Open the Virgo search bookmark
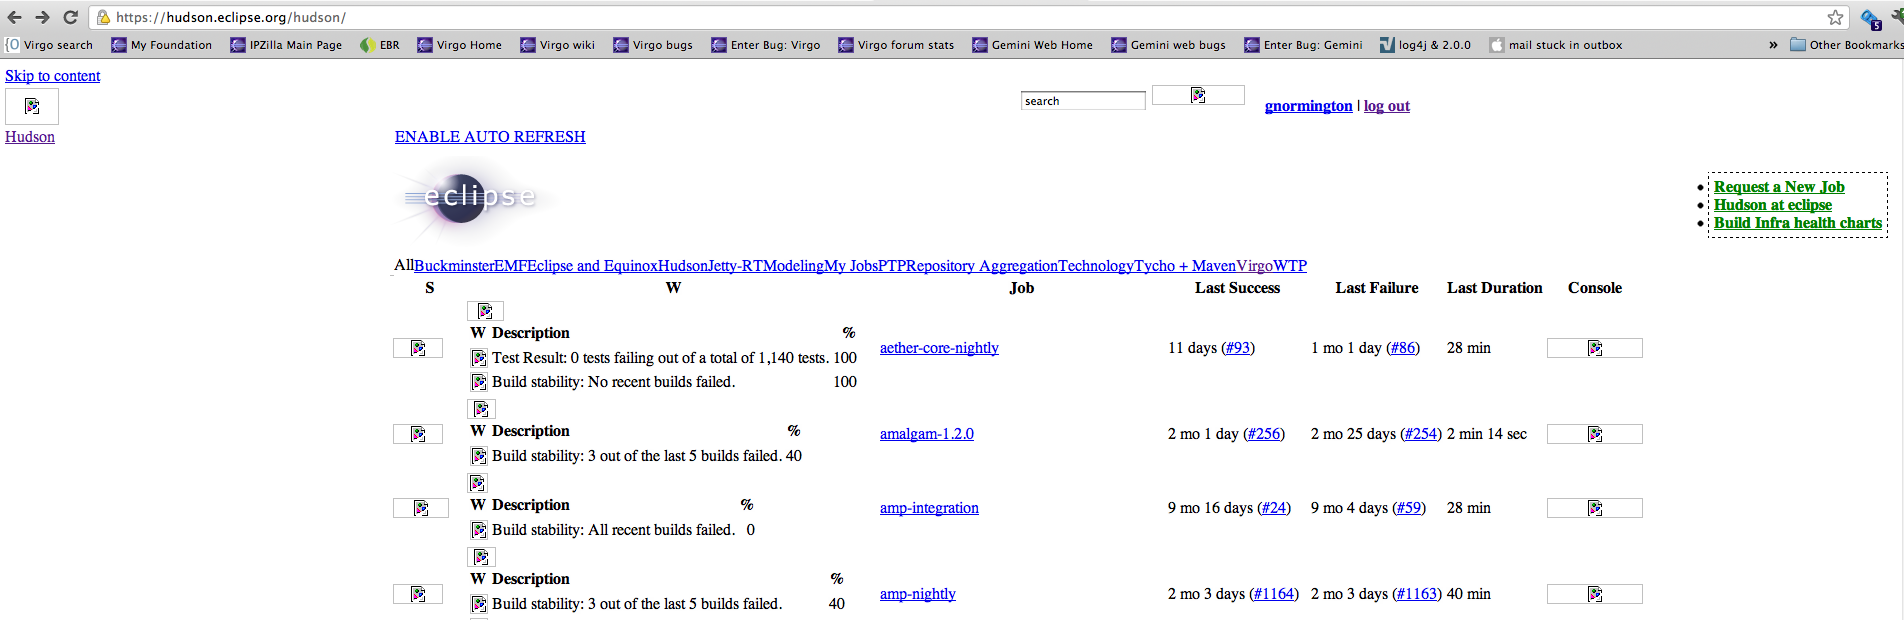1904x620 pixels. [49, 45]
